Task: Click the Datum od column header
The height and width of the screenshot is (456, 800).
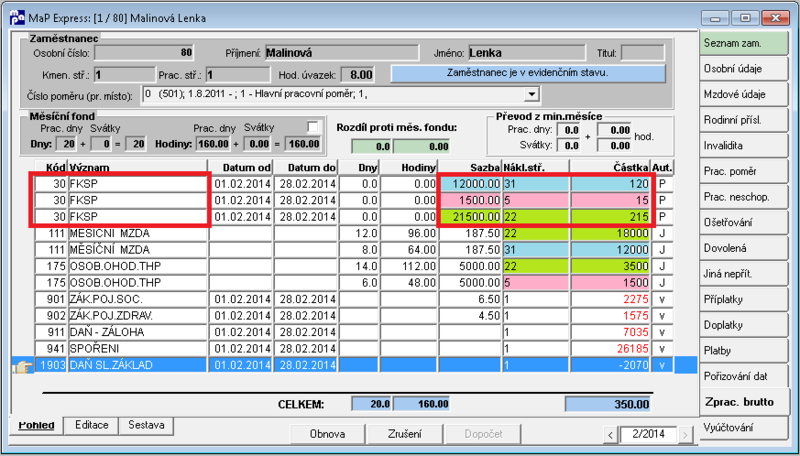Action: coord(242,167)
